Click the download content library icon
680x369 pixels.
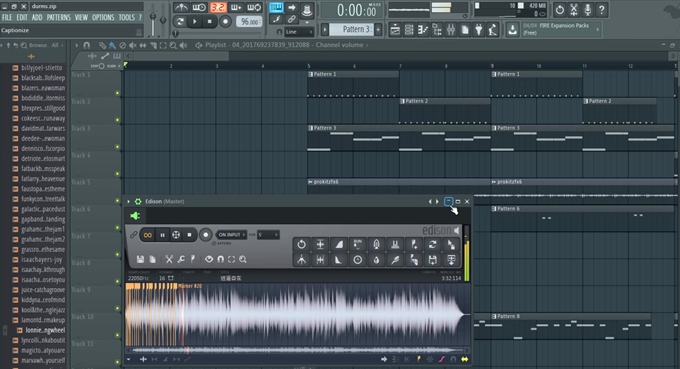tap(512, 30)
